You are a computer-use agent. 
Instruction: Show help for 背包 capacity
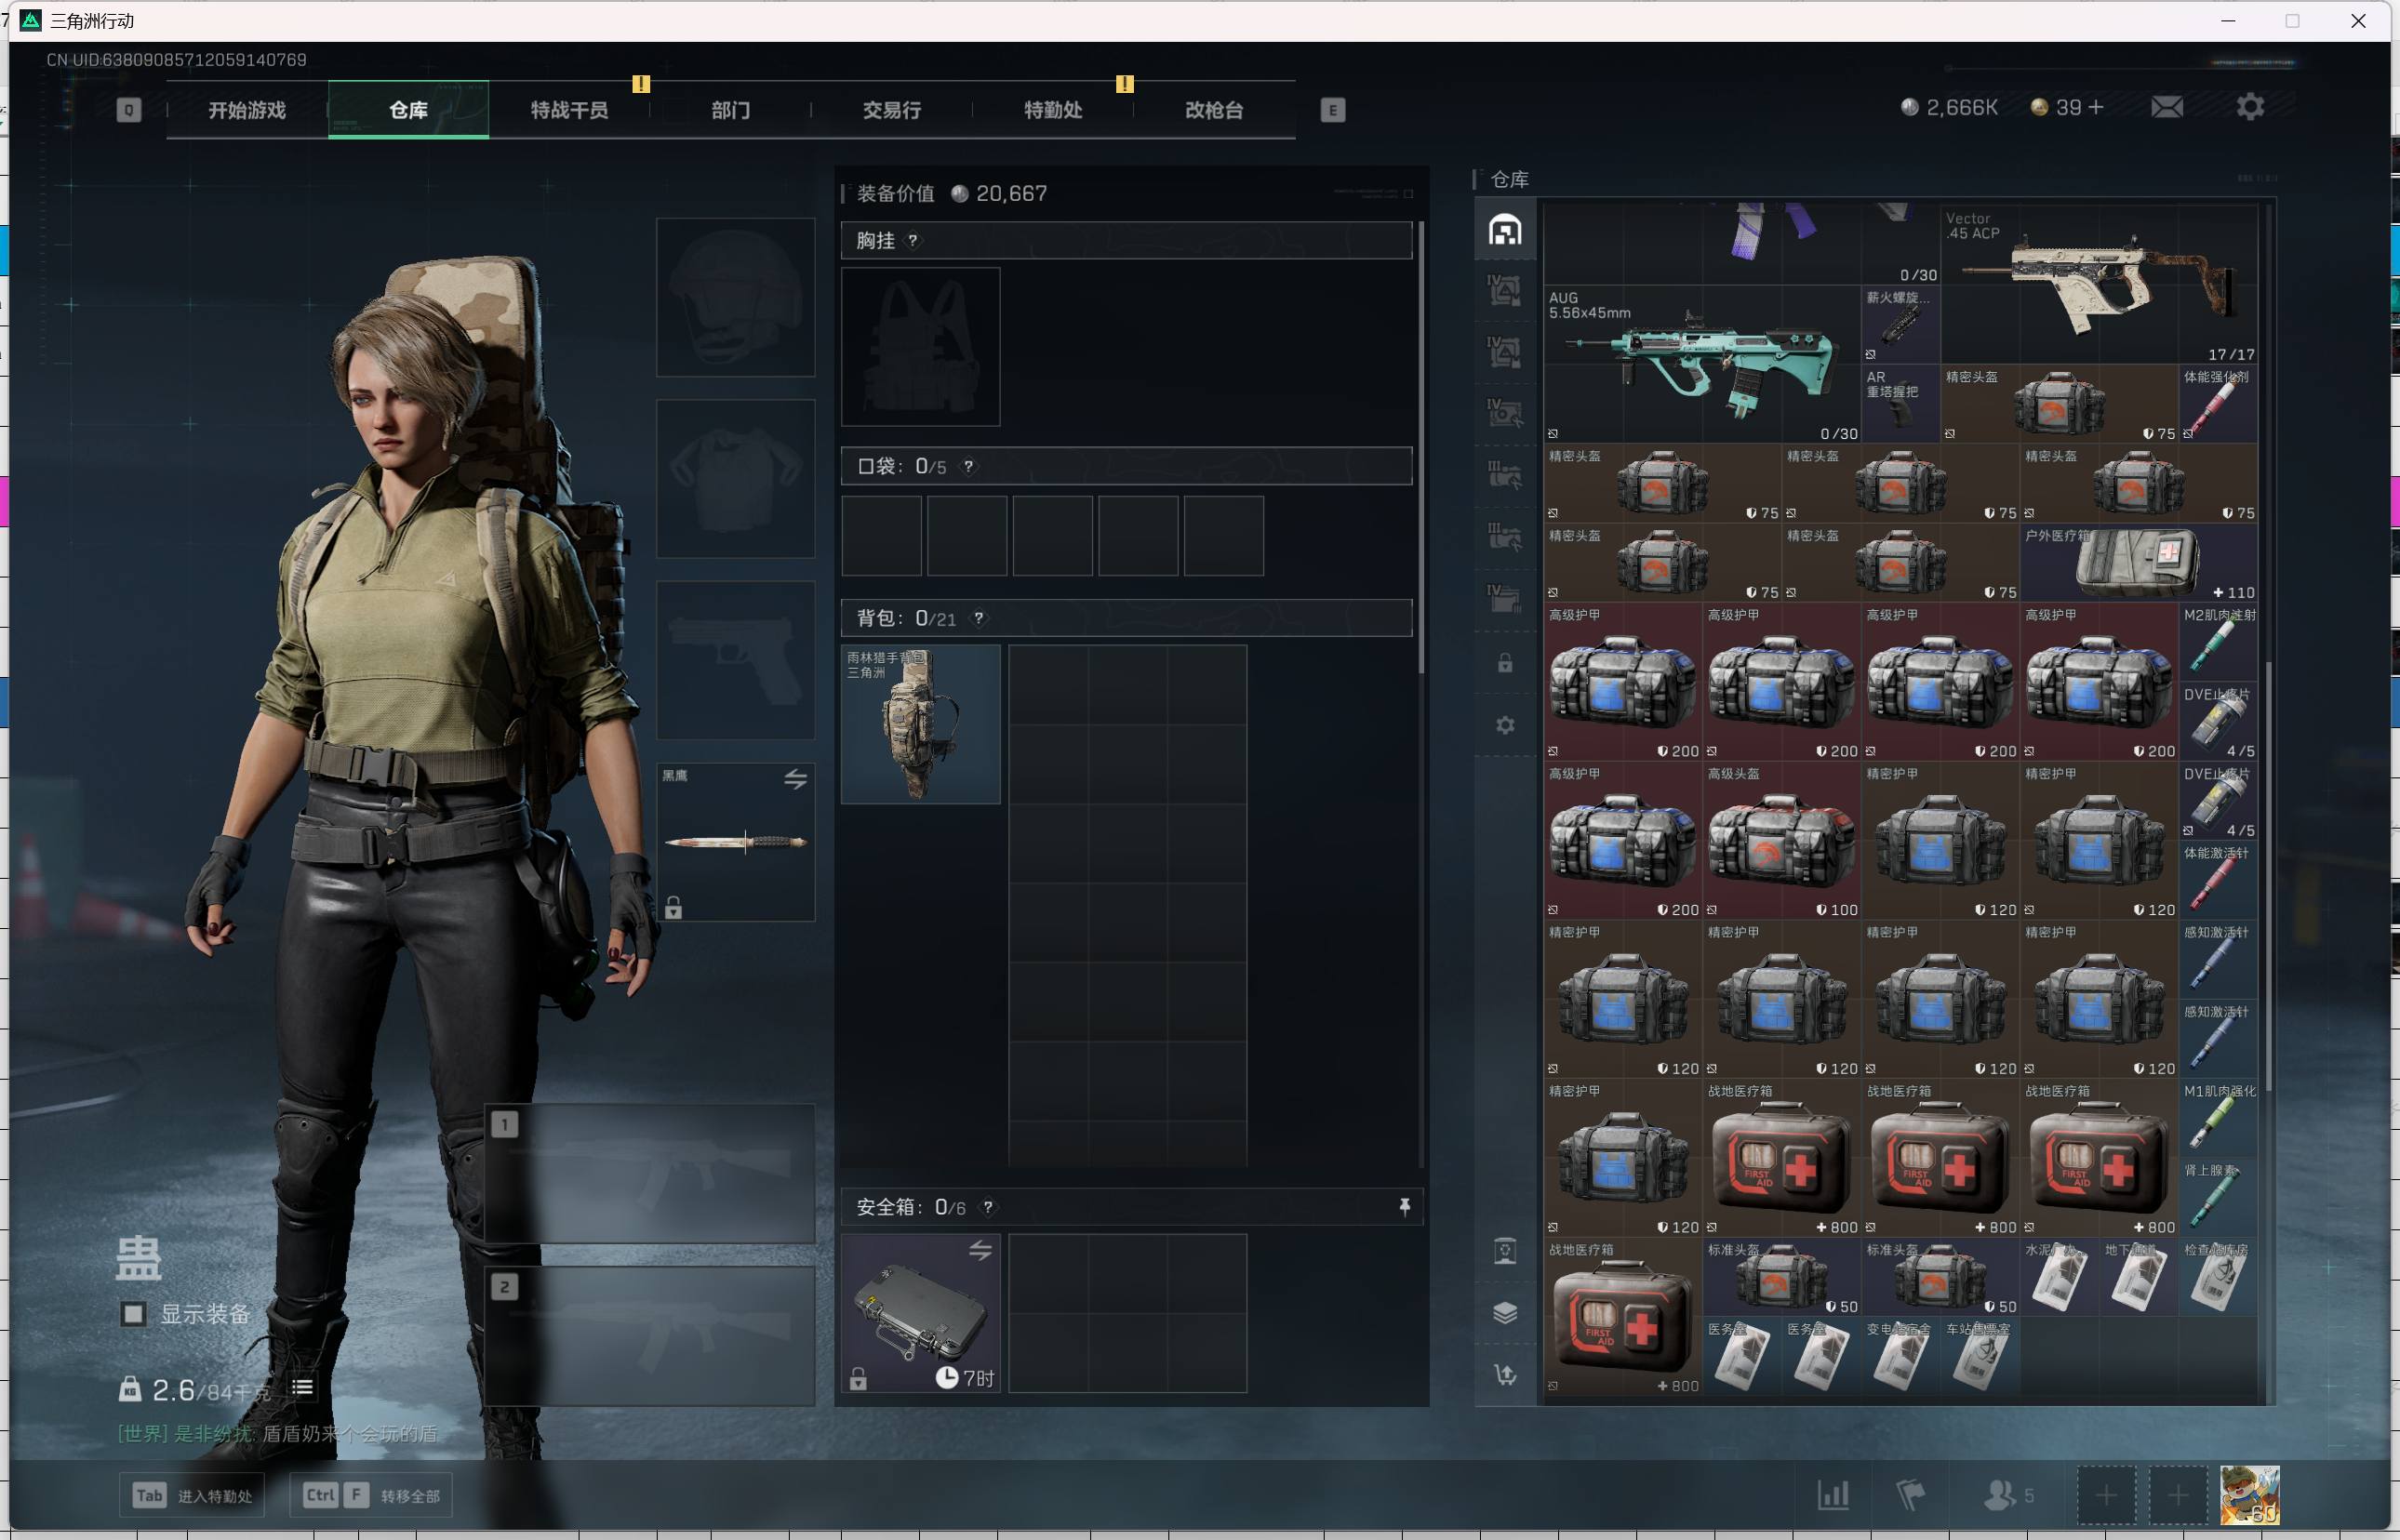979,619
